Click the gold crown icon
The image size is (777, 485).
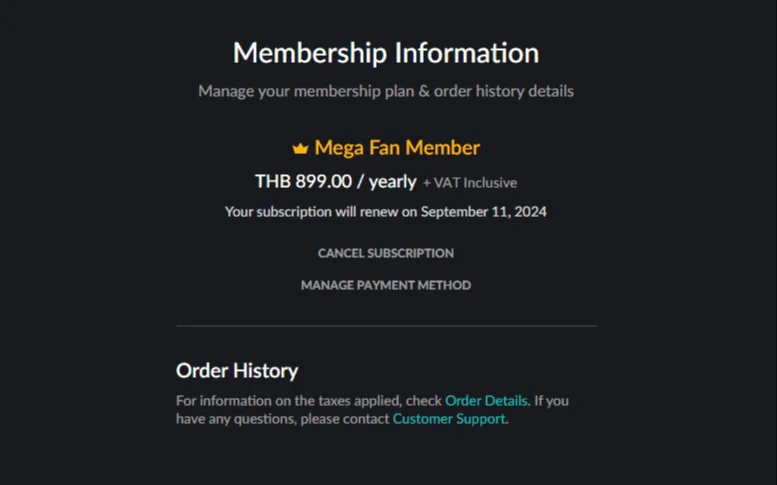click(x=300, y=148)
